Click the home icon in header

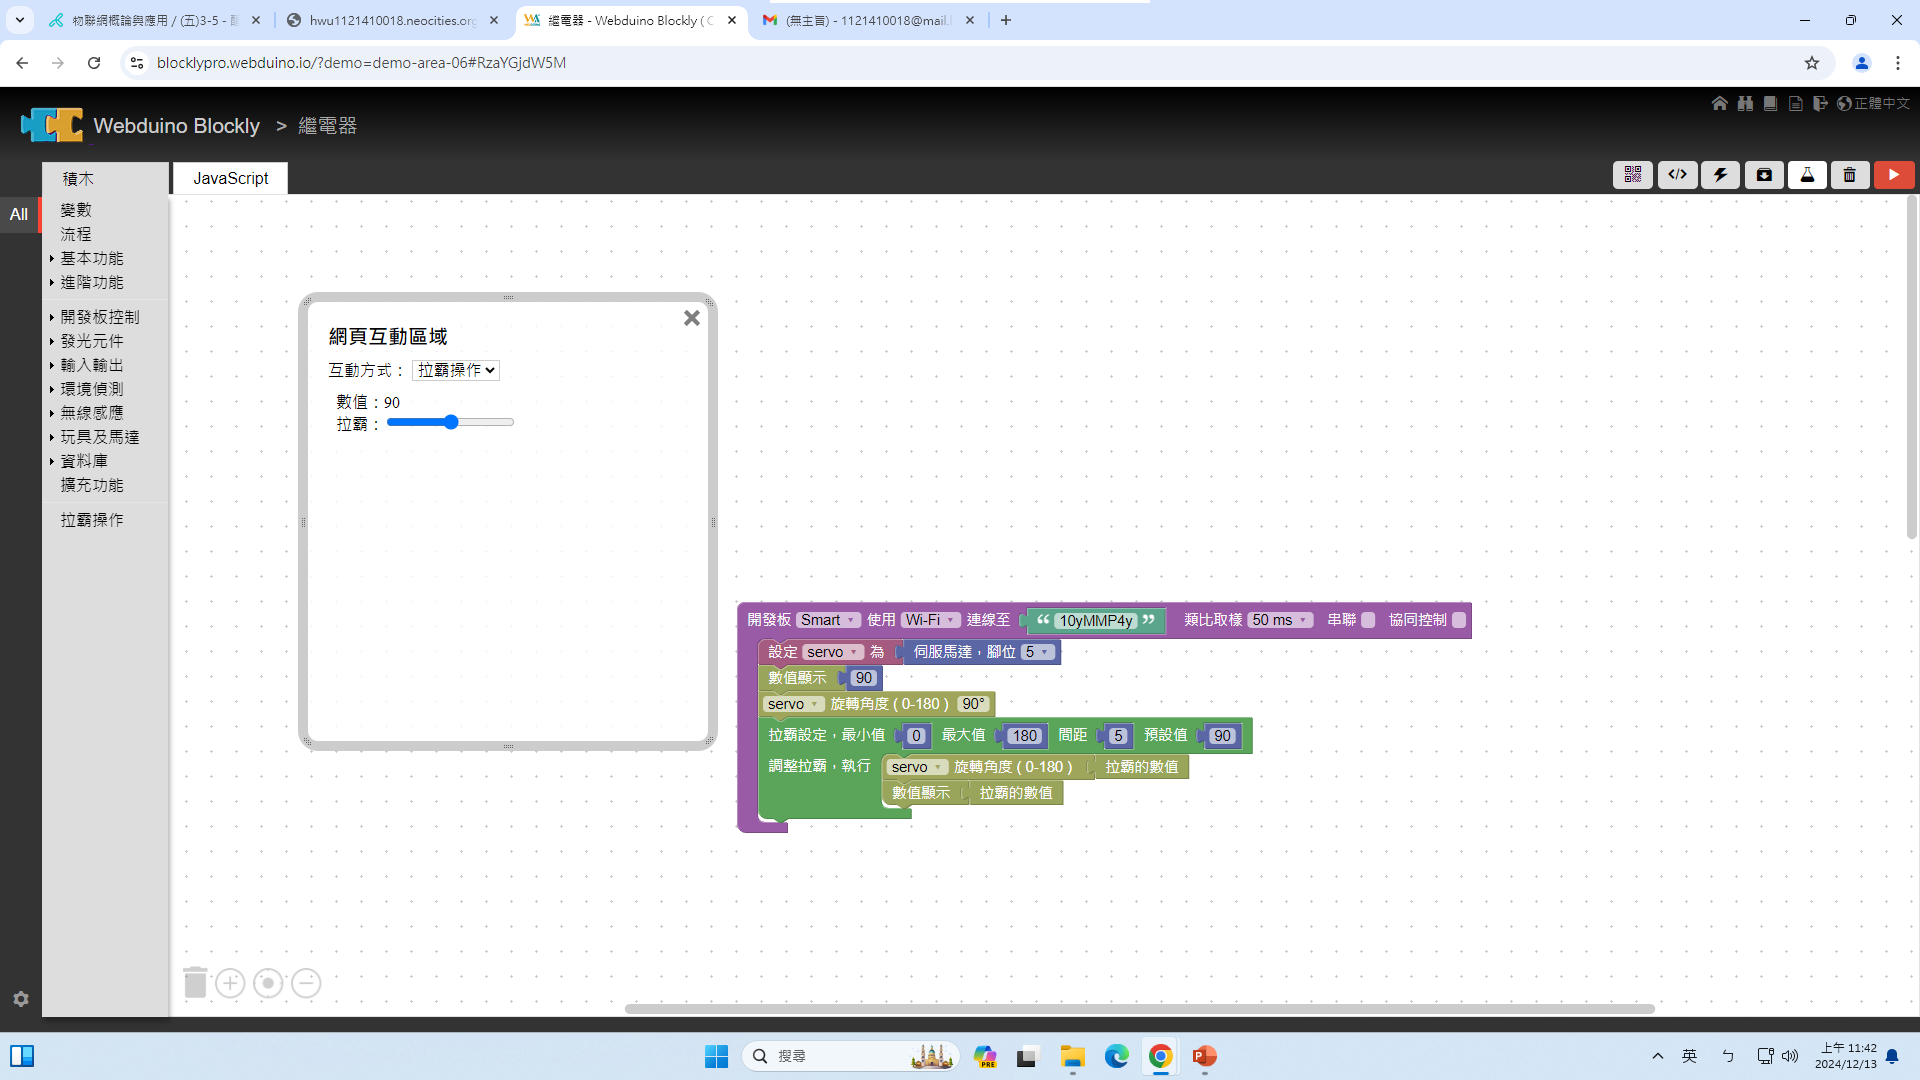coord(1719,103)
